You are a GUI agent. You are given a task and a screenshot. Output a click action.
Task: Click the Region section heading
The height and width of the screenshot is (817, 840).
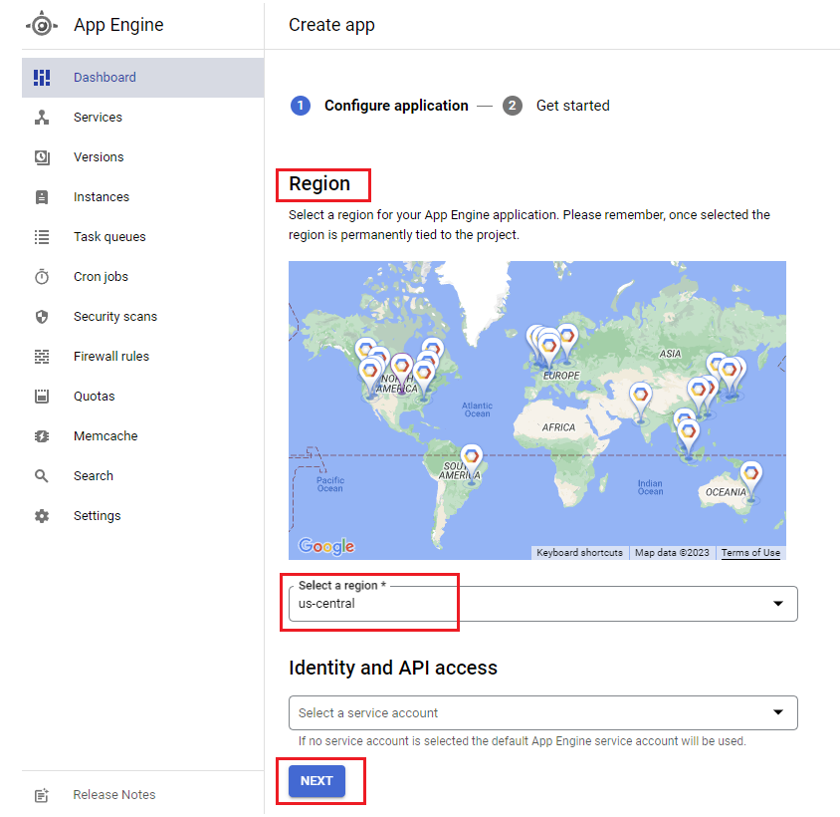pyautogui.click(x=319, y=184)
